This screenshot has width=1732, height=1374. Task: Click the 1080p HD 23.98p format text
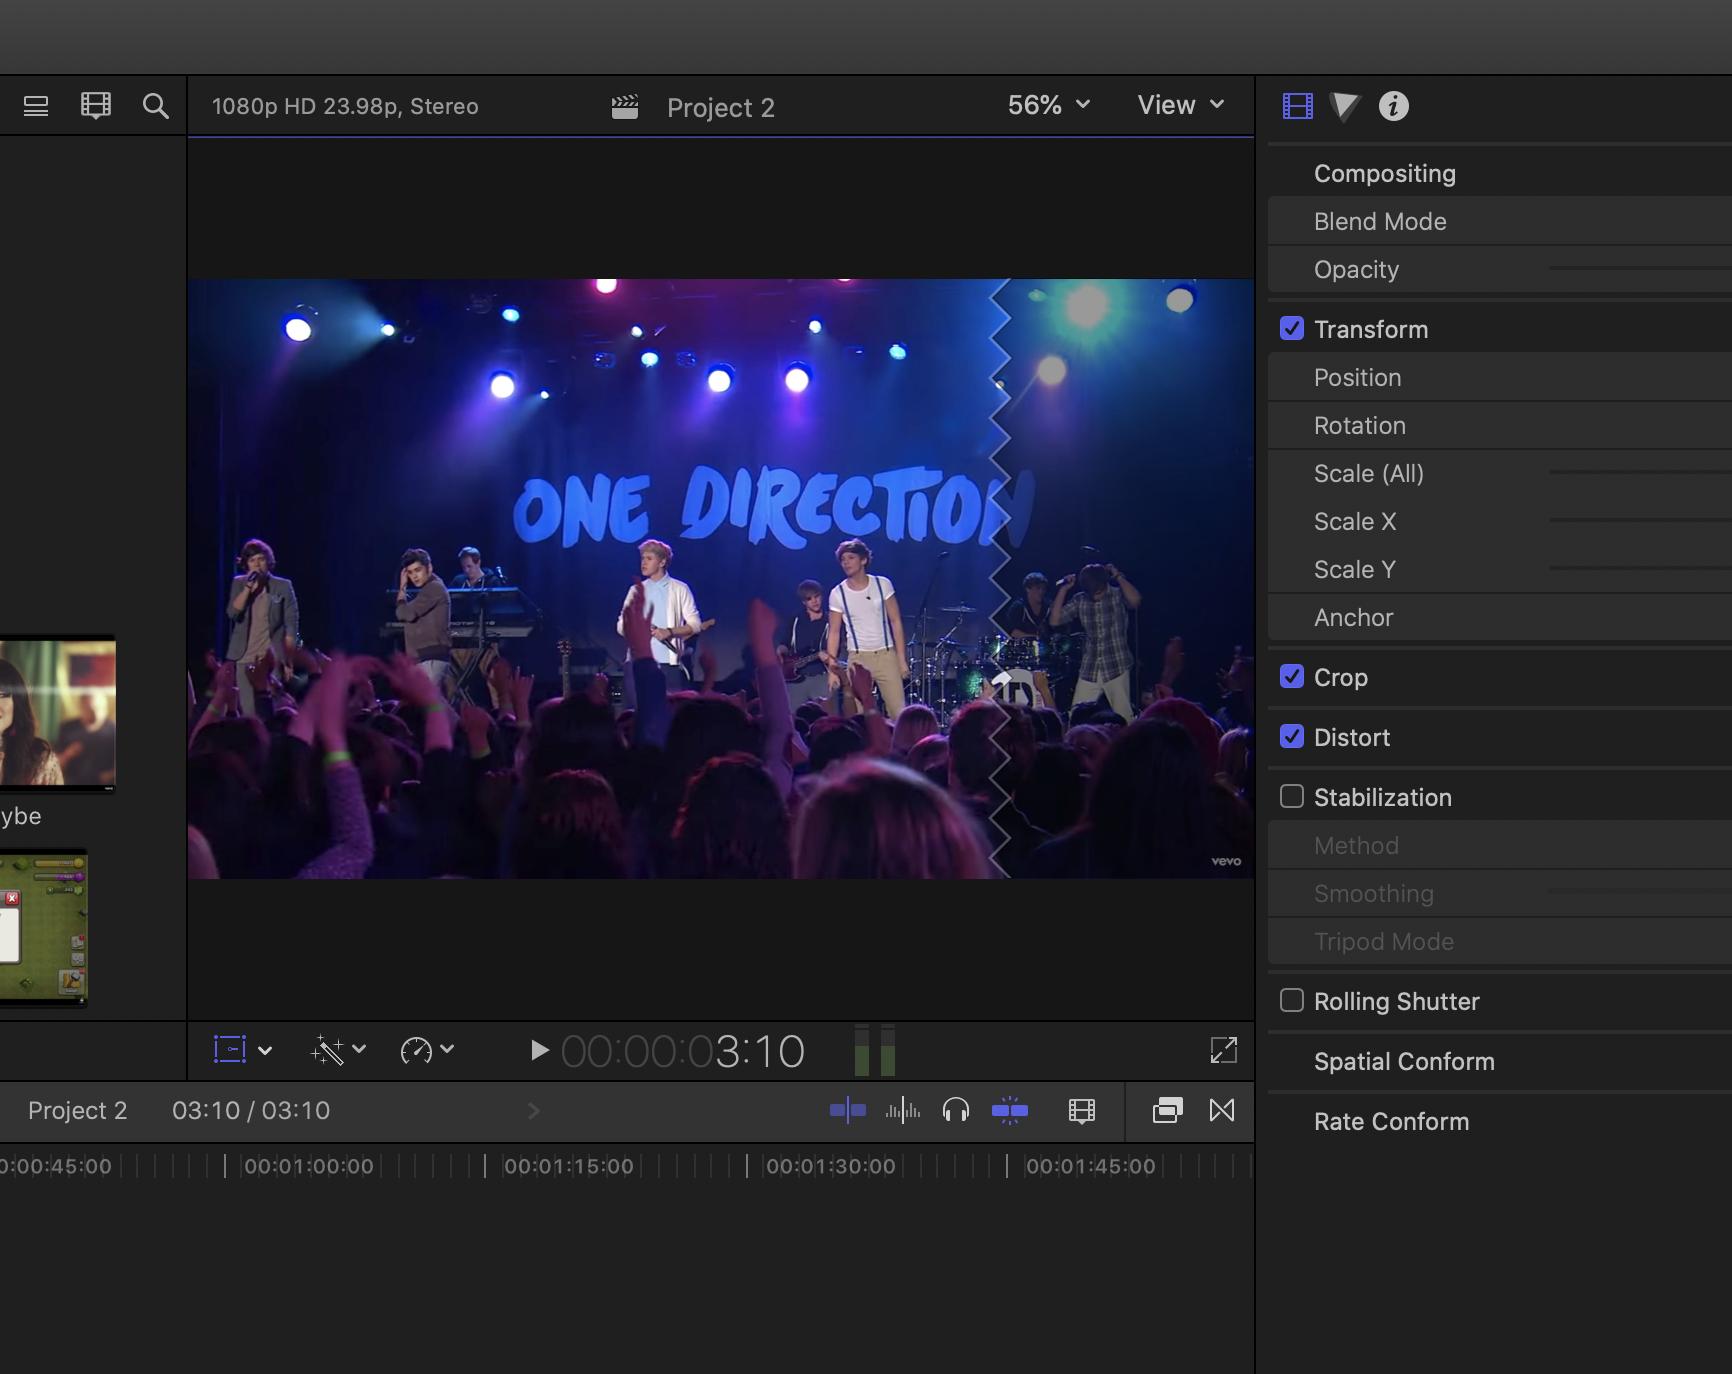345,107
